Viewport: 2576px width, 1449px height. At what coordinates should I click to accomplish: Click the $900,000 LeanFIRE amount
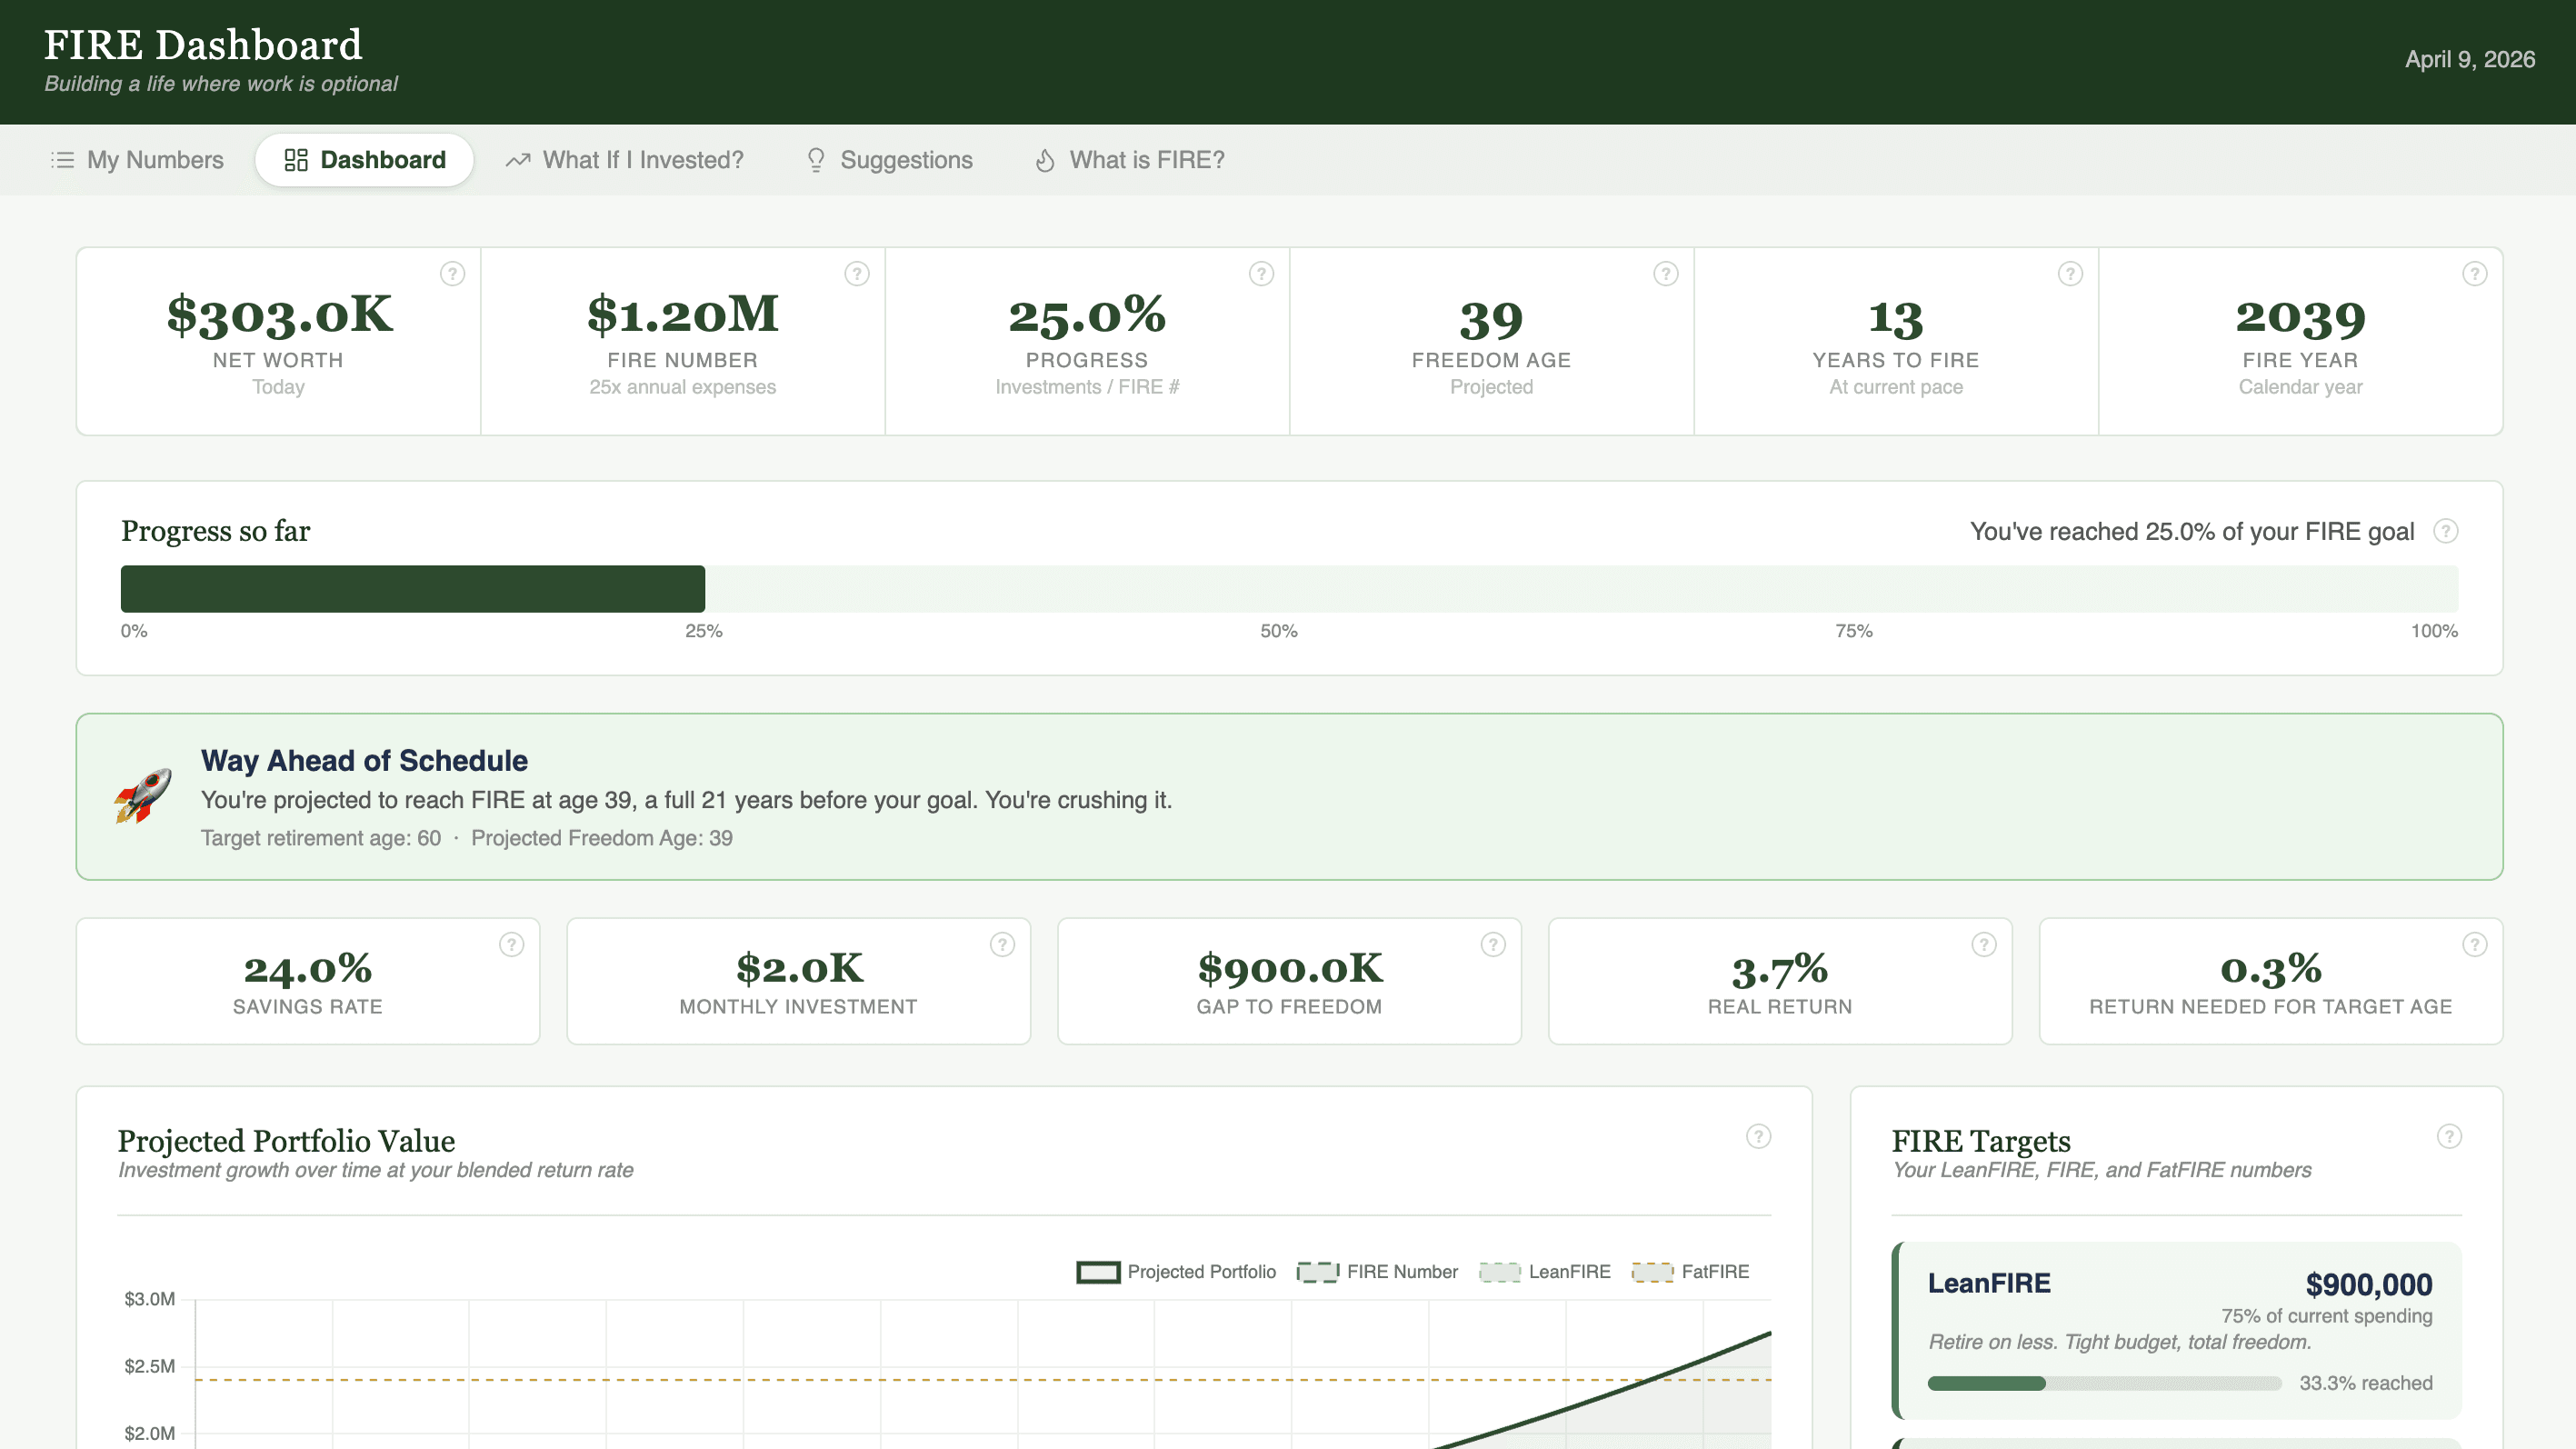2369,1285
